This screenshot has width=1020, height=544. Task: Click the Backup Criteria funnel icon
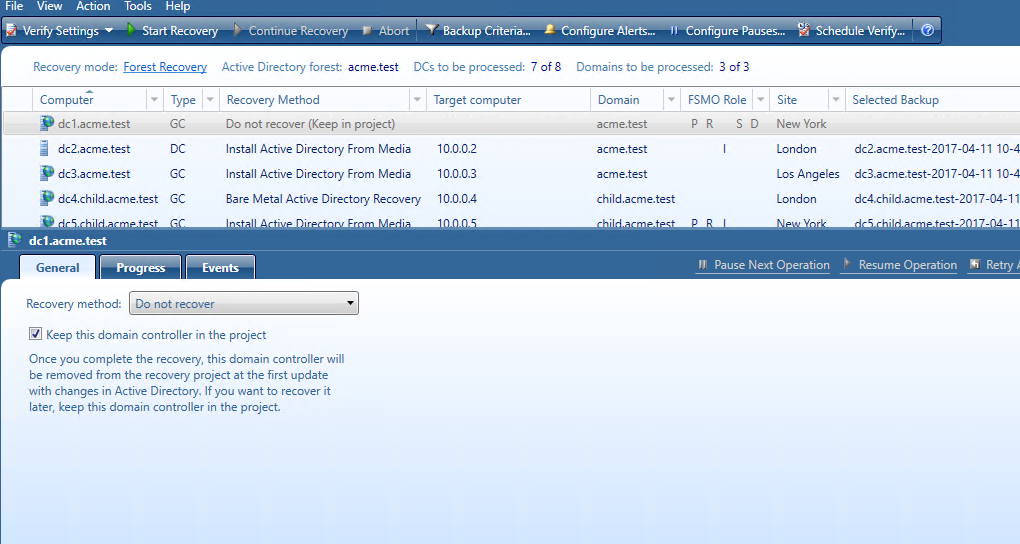point(431,30)
